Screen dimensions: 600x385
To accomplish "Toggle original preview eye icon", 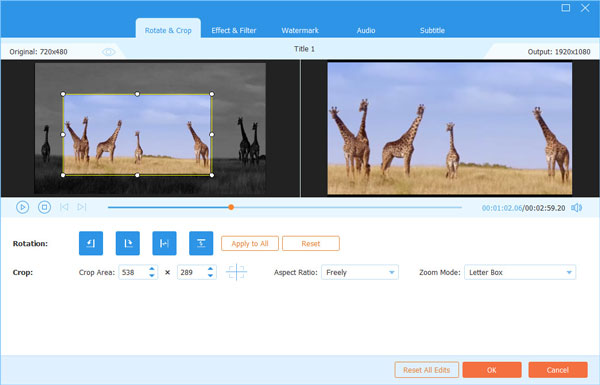I will 109,52.
